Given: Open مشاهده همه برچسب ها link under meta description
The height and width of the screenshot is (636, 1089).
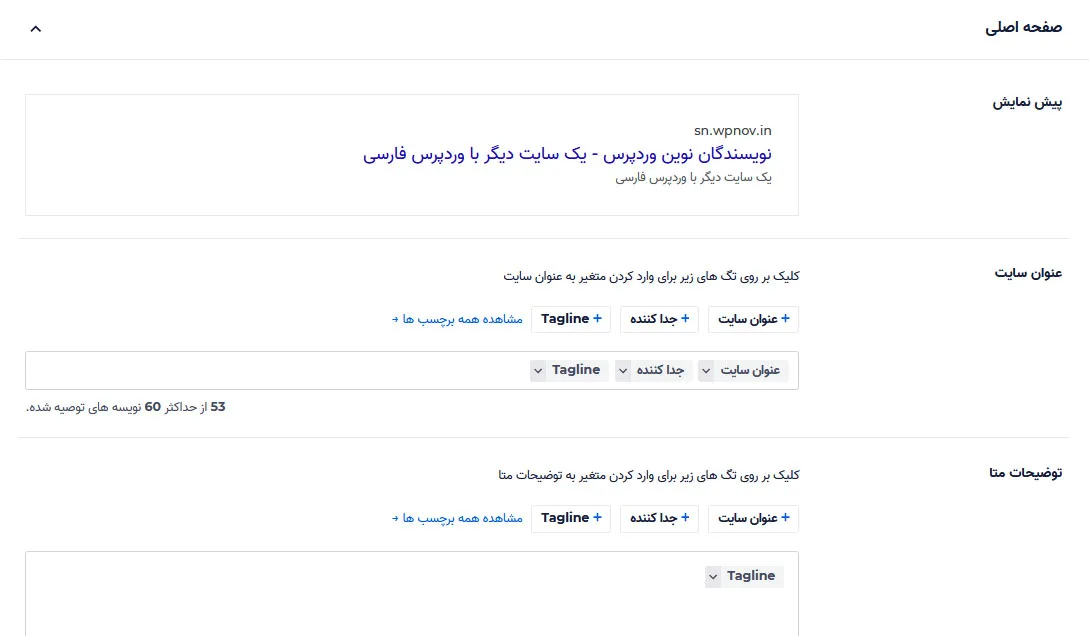Looking at the screenshot, I should pos(457,519).
